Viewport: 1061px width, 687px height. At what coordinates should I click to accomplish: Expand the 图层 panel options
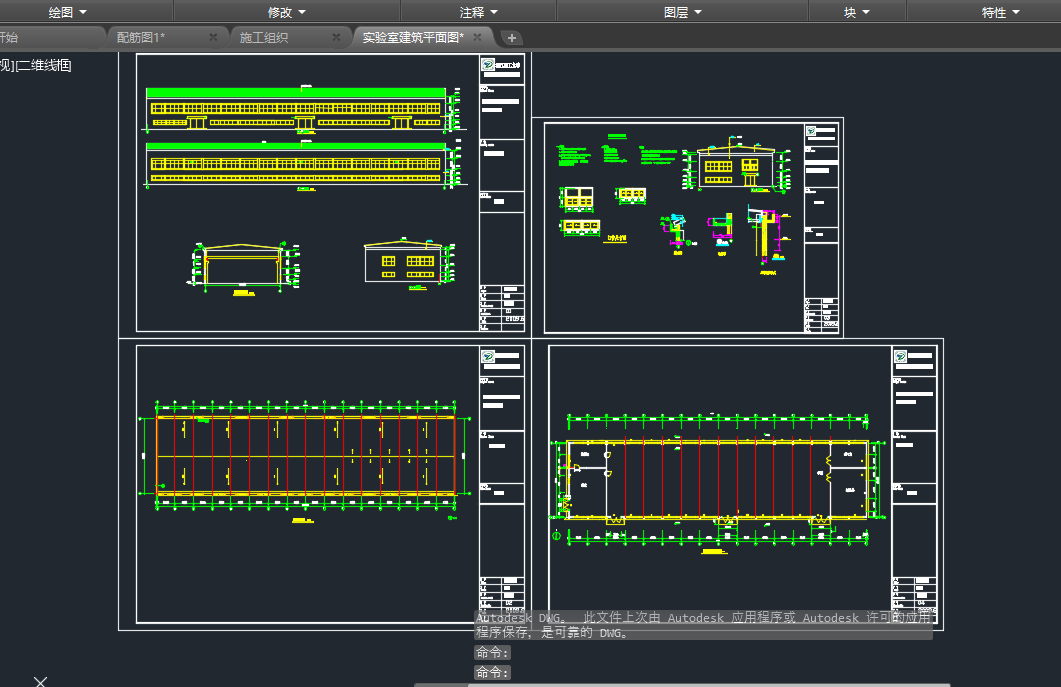683,12
